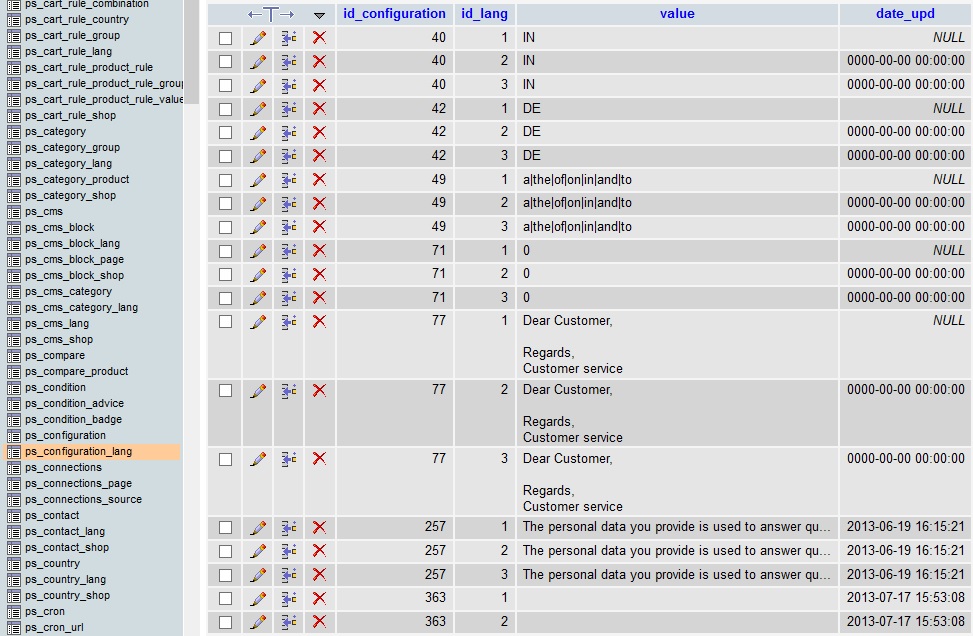The image size is (973, 636).
Task: Open ps_configuration_lang table in sidebar
Action: (x=78, y=451)
